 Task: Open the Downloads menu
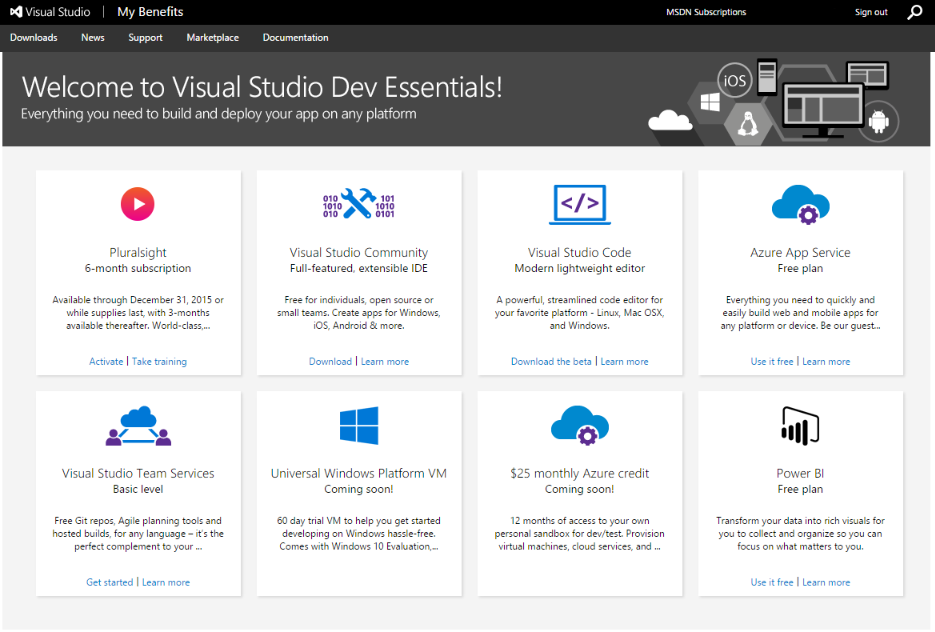pos(33,38)
